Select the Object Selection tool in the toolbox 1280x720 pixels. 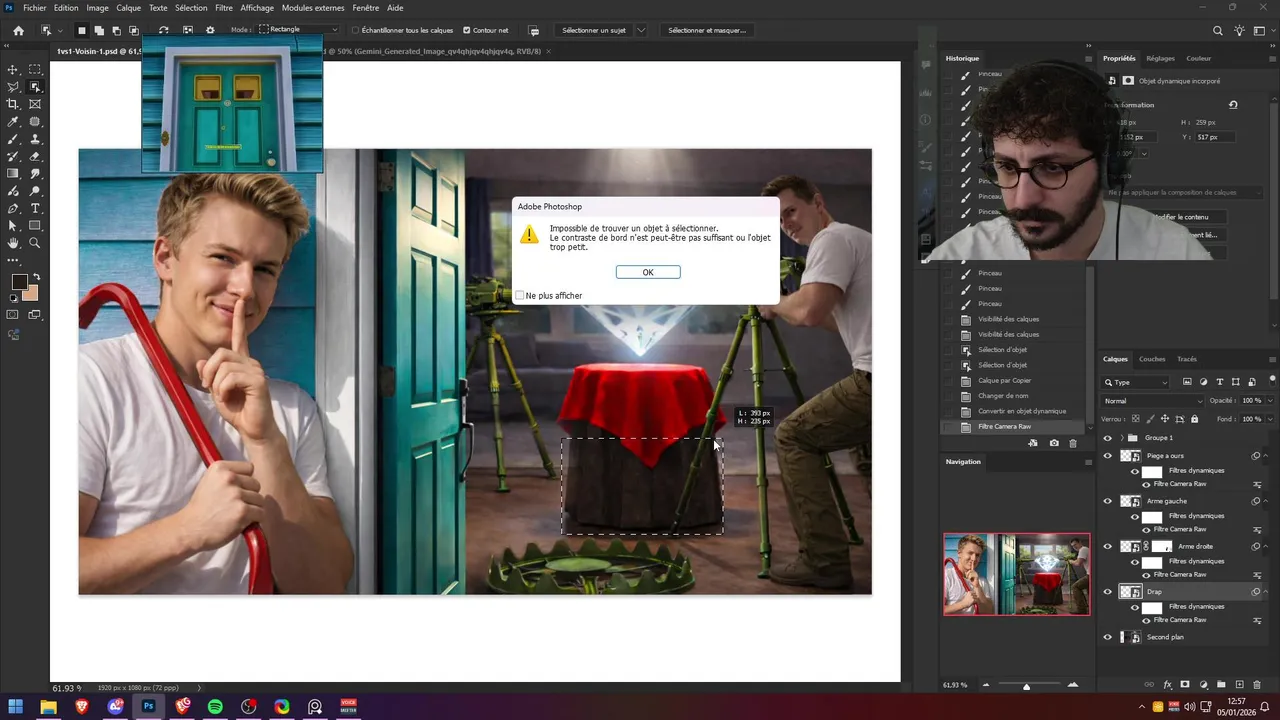[x=35, y=87]
